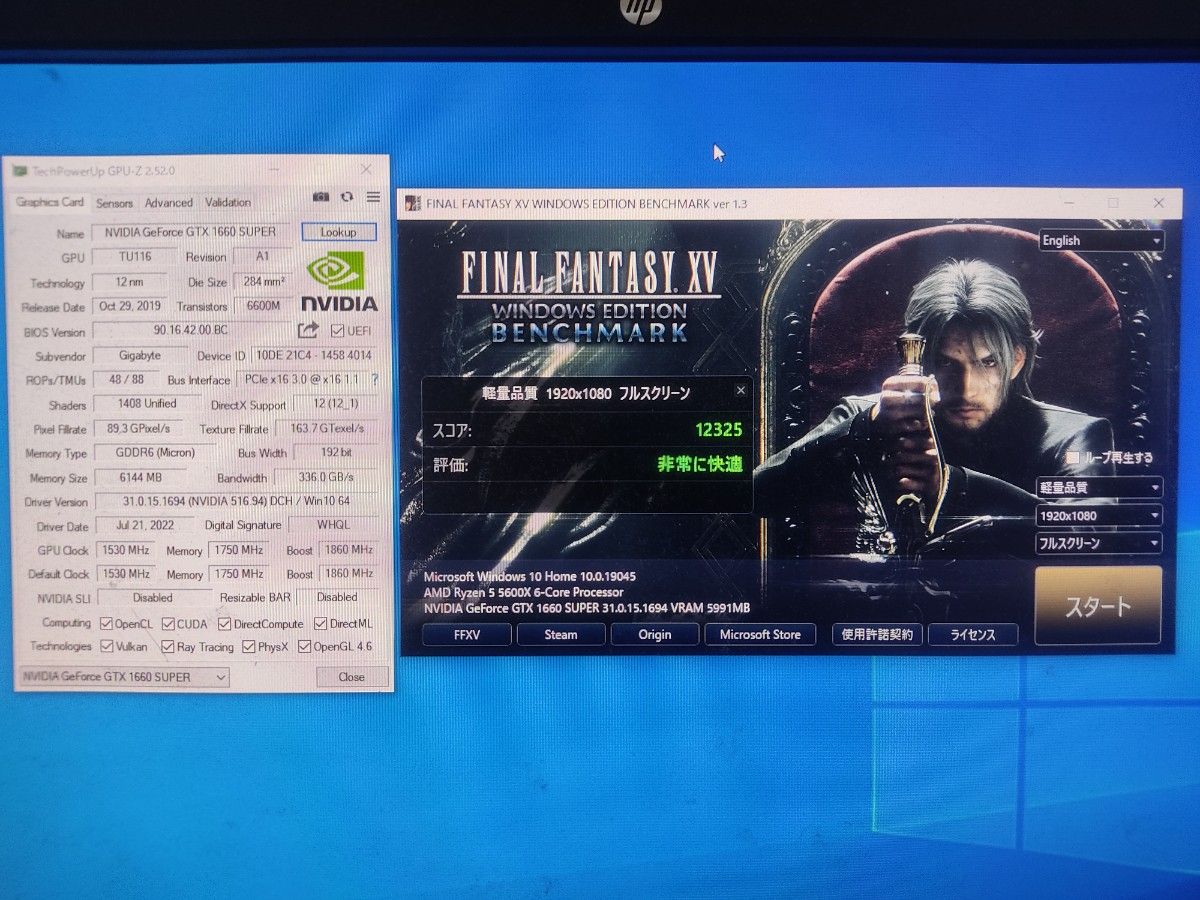Screen dimensions: 1200x900
Task: Click the BIOS export share icon
Action: click(x=308, y=330)
